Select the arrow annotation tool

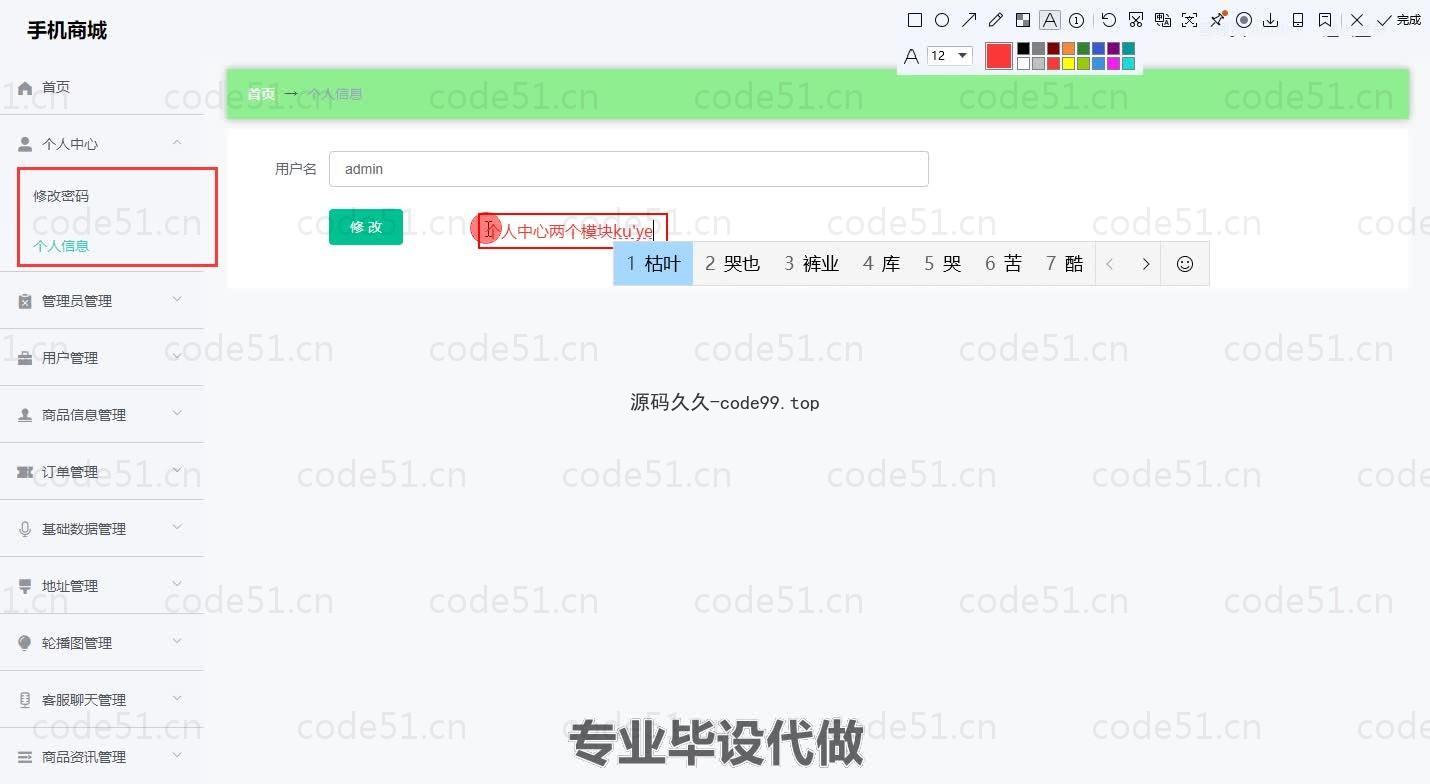968,20
